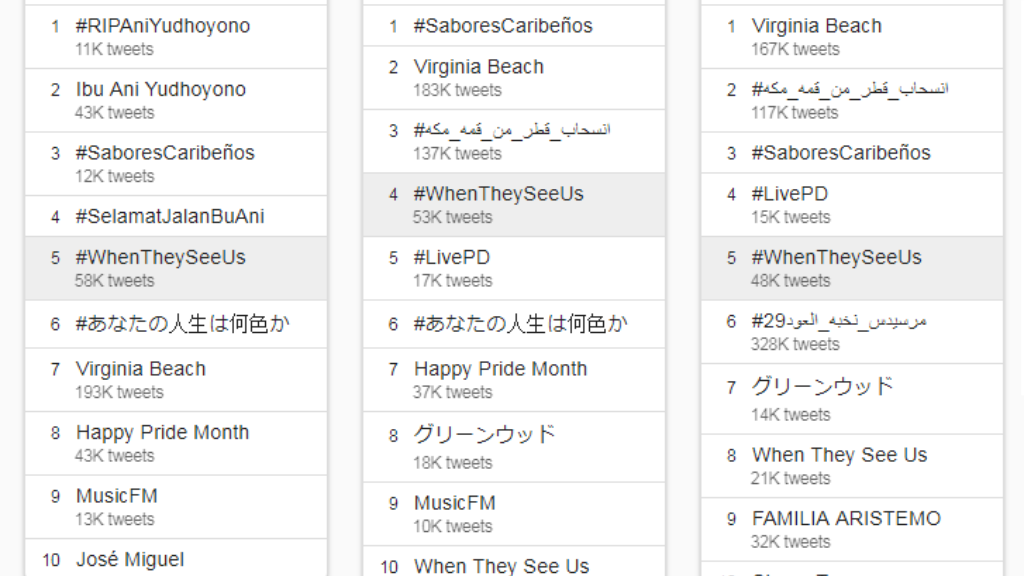Open #WhenTheySeeUs trend with 58K tweets
The width and height of the screenshot is (1024, 576).
click(x=160, y=257)
